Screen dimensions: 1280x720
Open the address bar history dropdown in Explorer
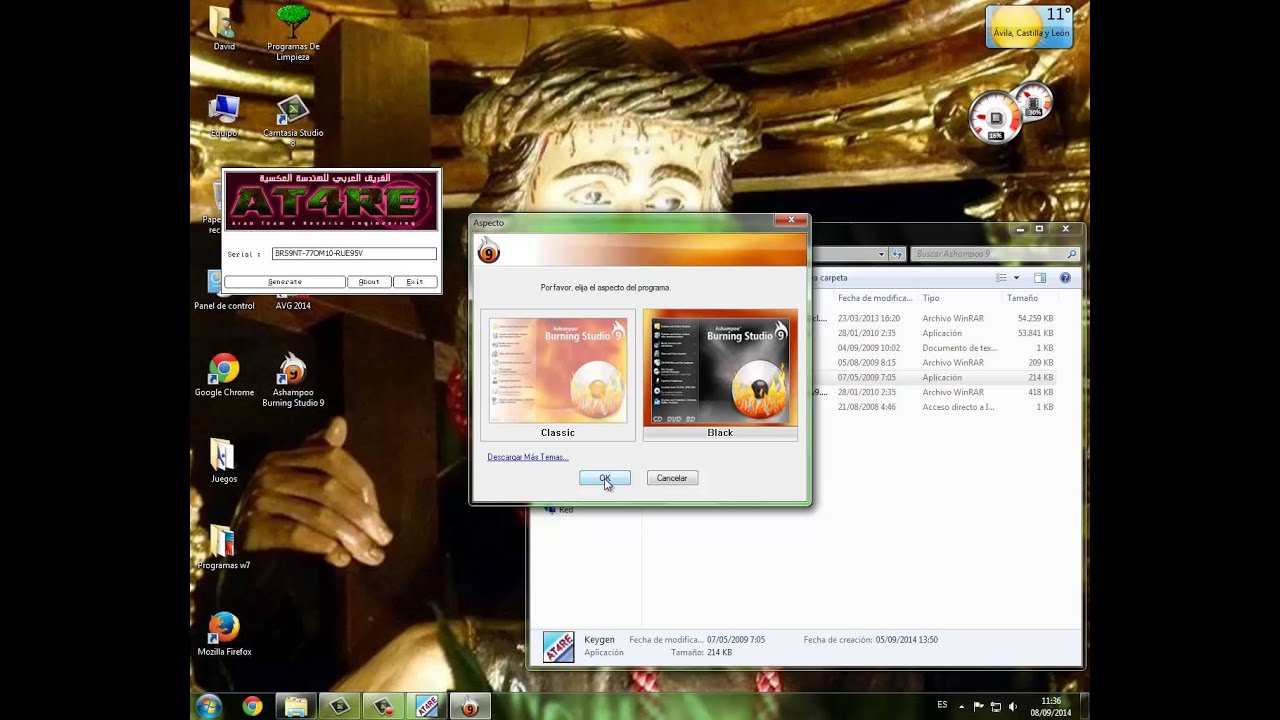tap(881, 254)
